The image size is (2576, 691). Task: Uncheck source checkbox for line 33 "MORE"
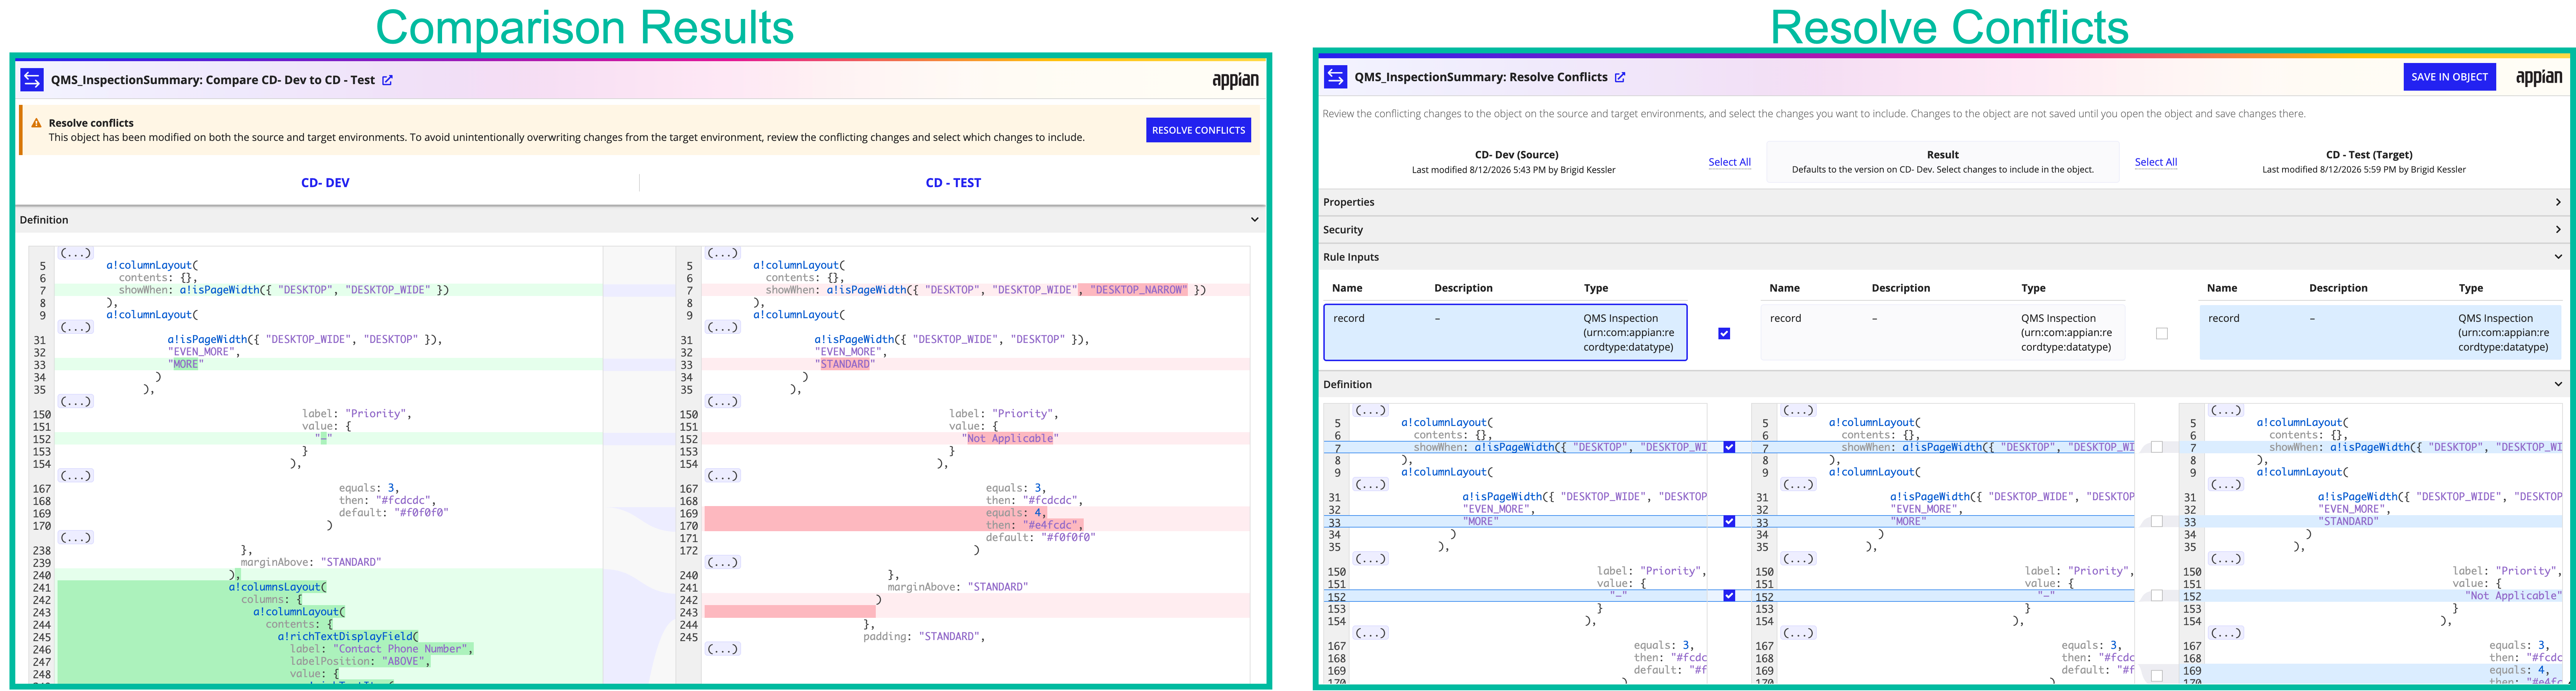[x=1729, y=521]
